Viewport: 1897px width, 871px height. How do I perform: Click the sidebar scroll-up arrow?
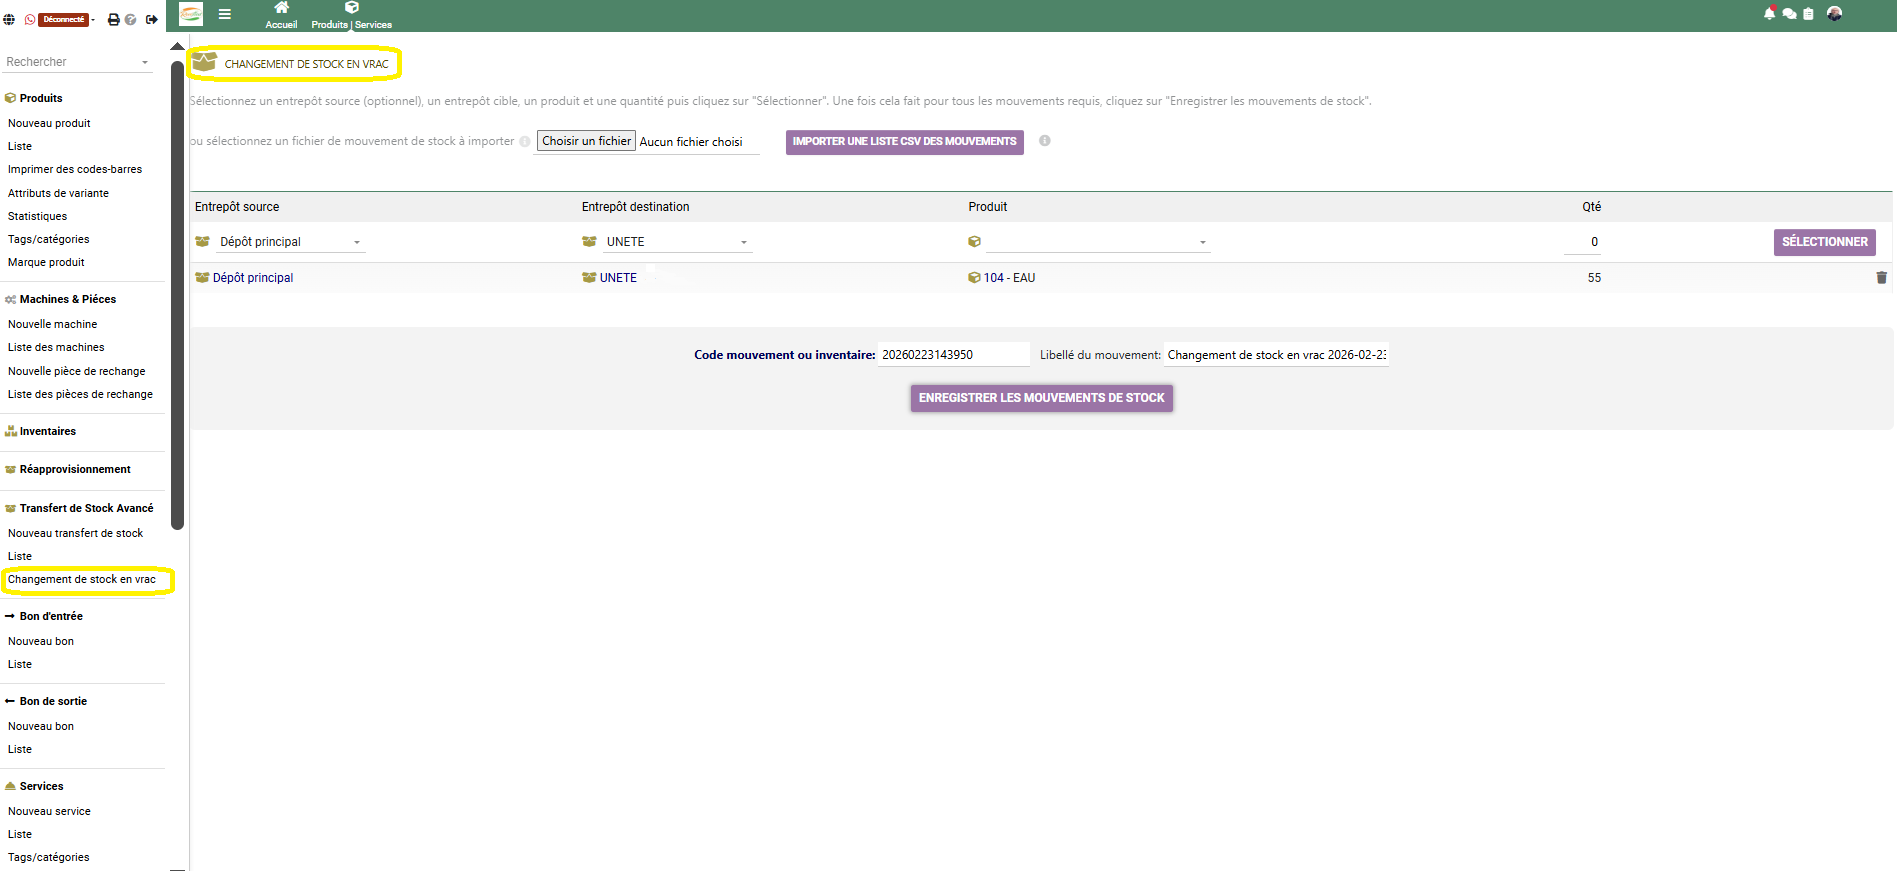tap(177, 46)
